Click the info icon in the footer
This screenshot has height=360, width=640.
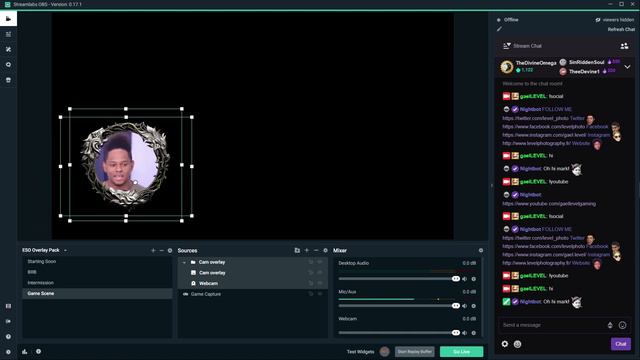click(x=38, y=351)
